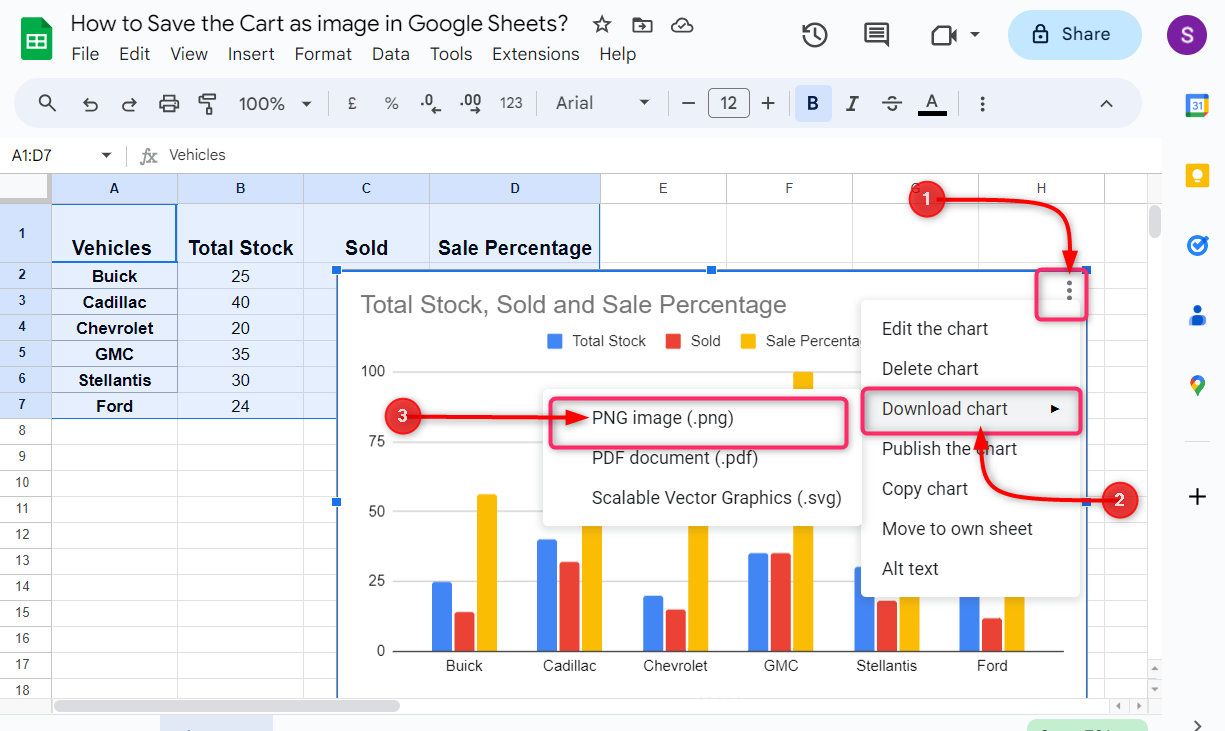Open the comments icon
Image resolution: width=1225 pixels, height=731 pixels.
[x=876, y=35]
